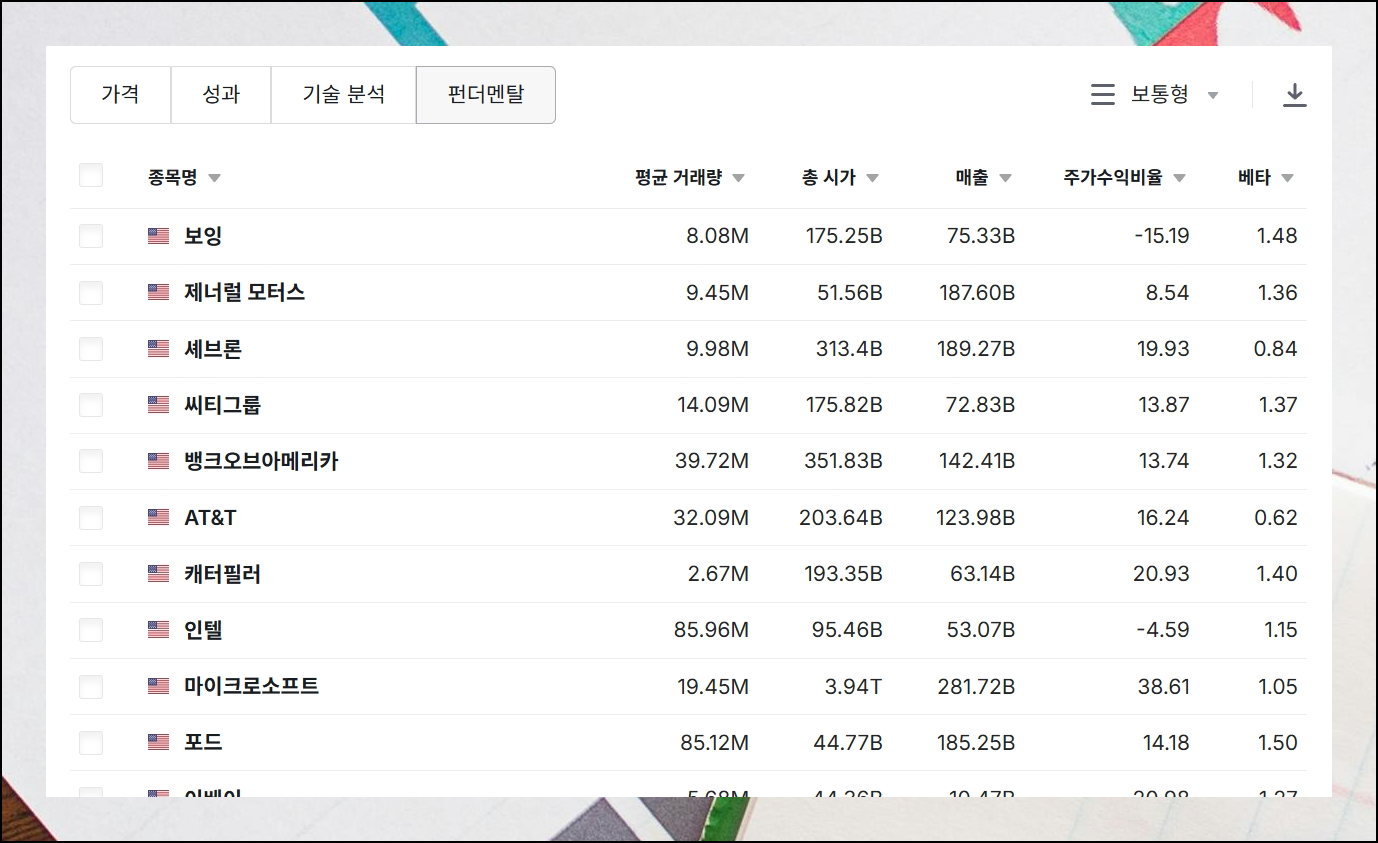Open the 뱅크오브아메리카 stock link
Image resolution: width=1378 pixels, height=843 pixels.
261,461
